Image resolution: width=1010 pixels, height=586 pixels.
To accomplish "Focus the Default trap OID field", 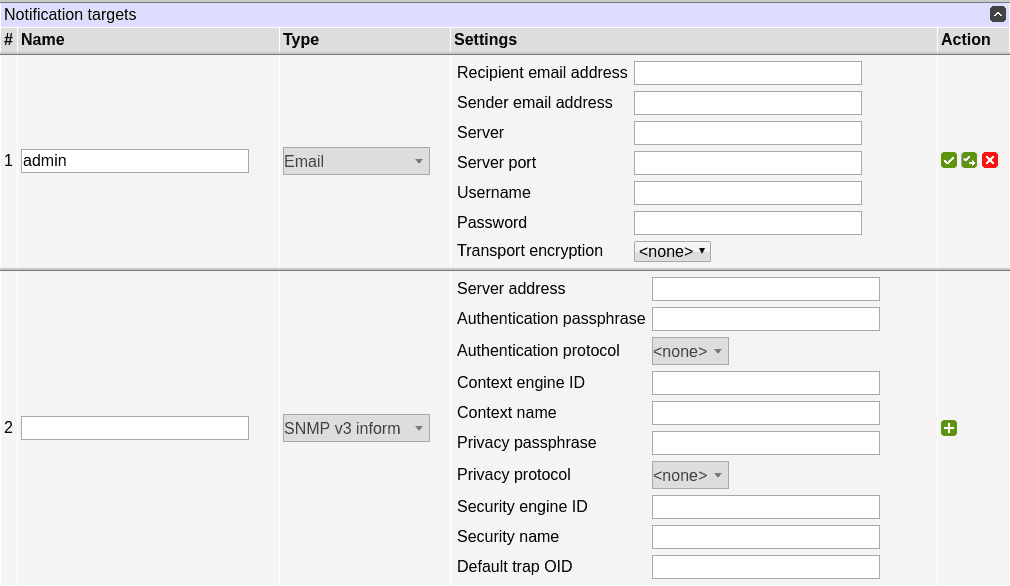I will click(765, 567).
